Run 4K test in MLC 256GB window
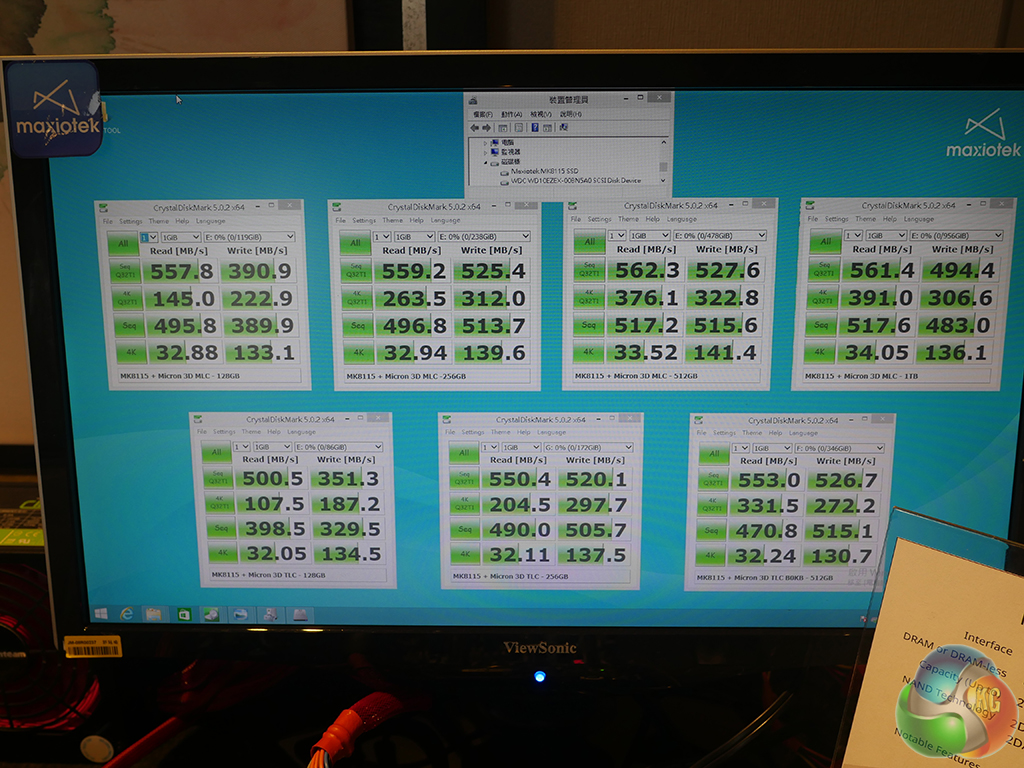This screenshot has height=768, width=1024. (x=359, y=353)
